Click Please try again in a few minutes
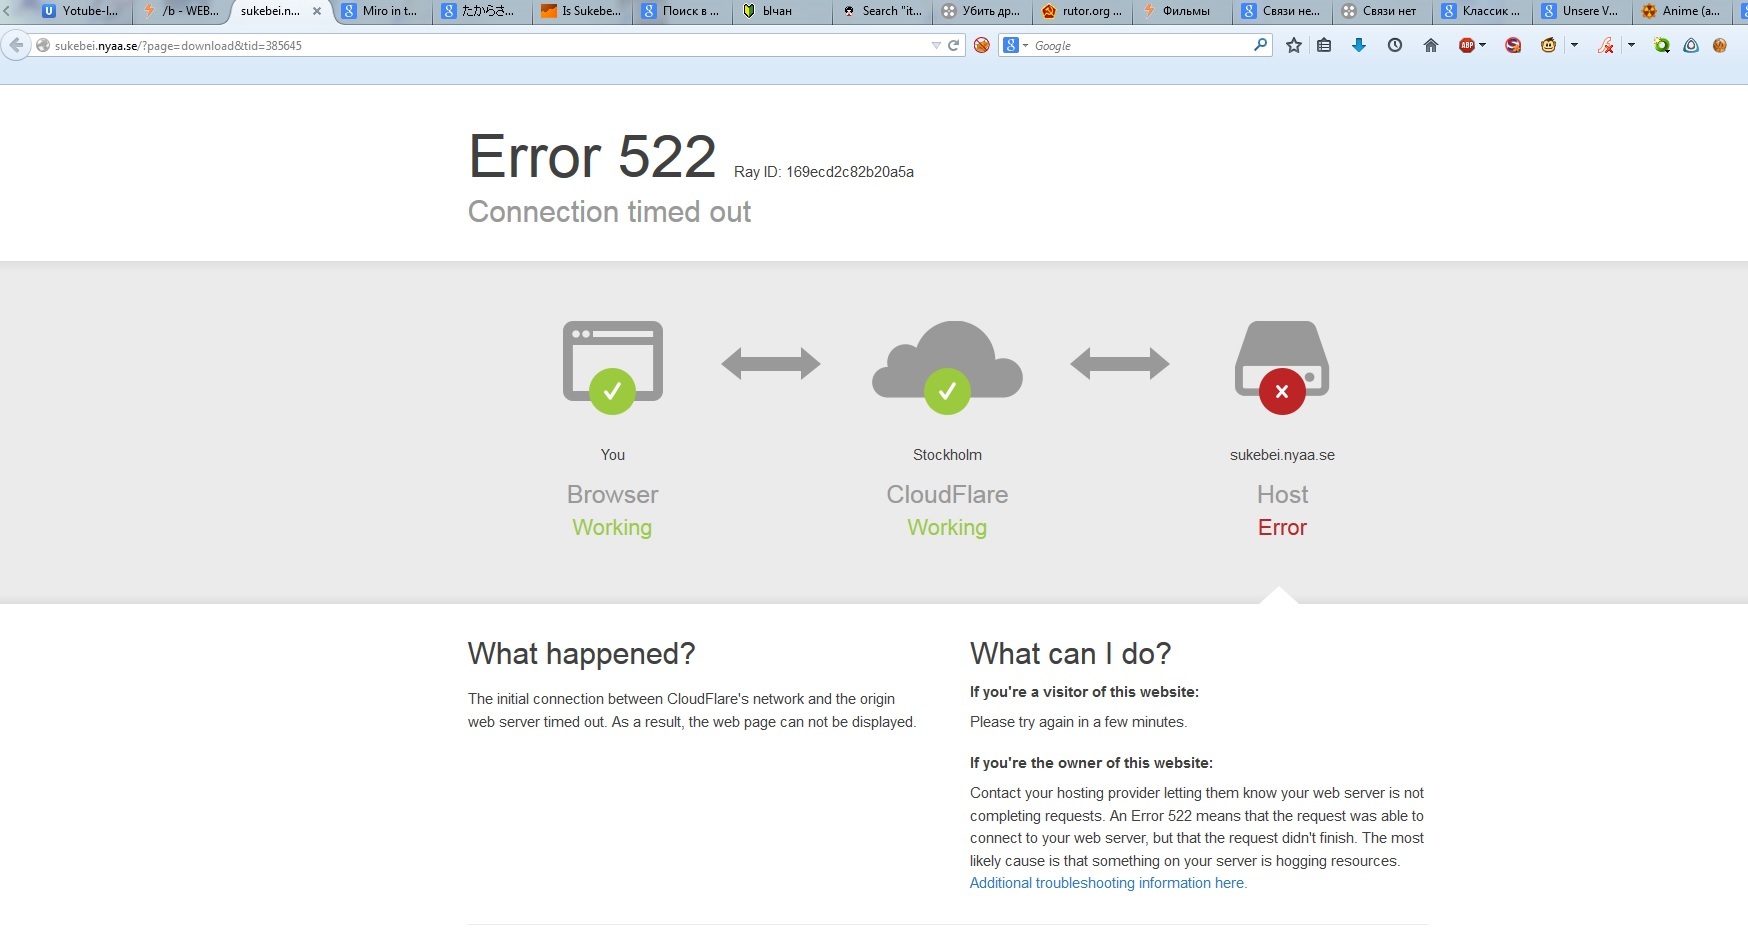Viewport: 1748px width, 936px height. tap(1078, 722)
